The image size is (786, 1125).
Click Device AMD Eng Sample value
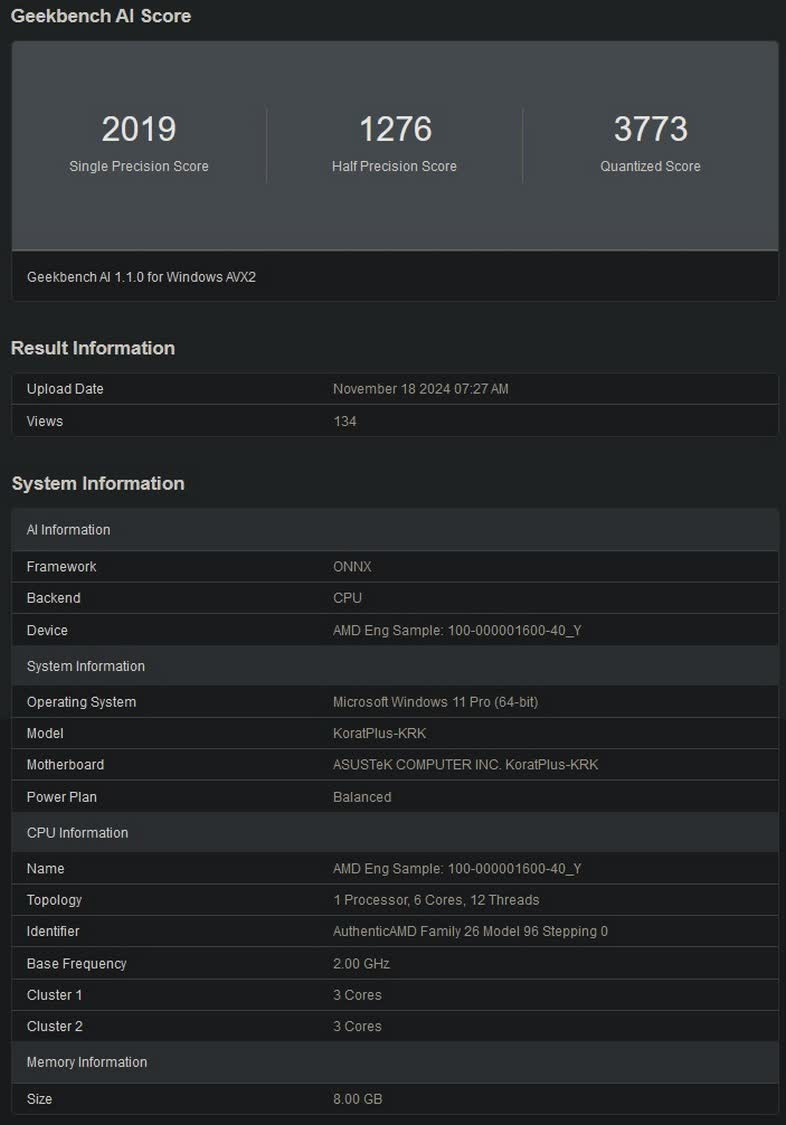(x=457, y=631)
